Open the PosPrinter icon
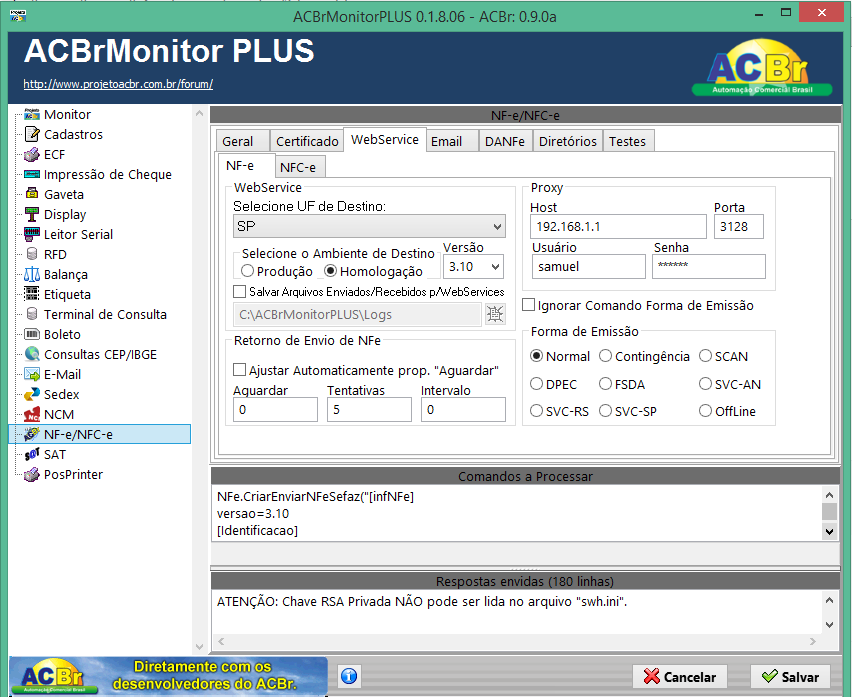The image size is (852, 697). point(32,474)
